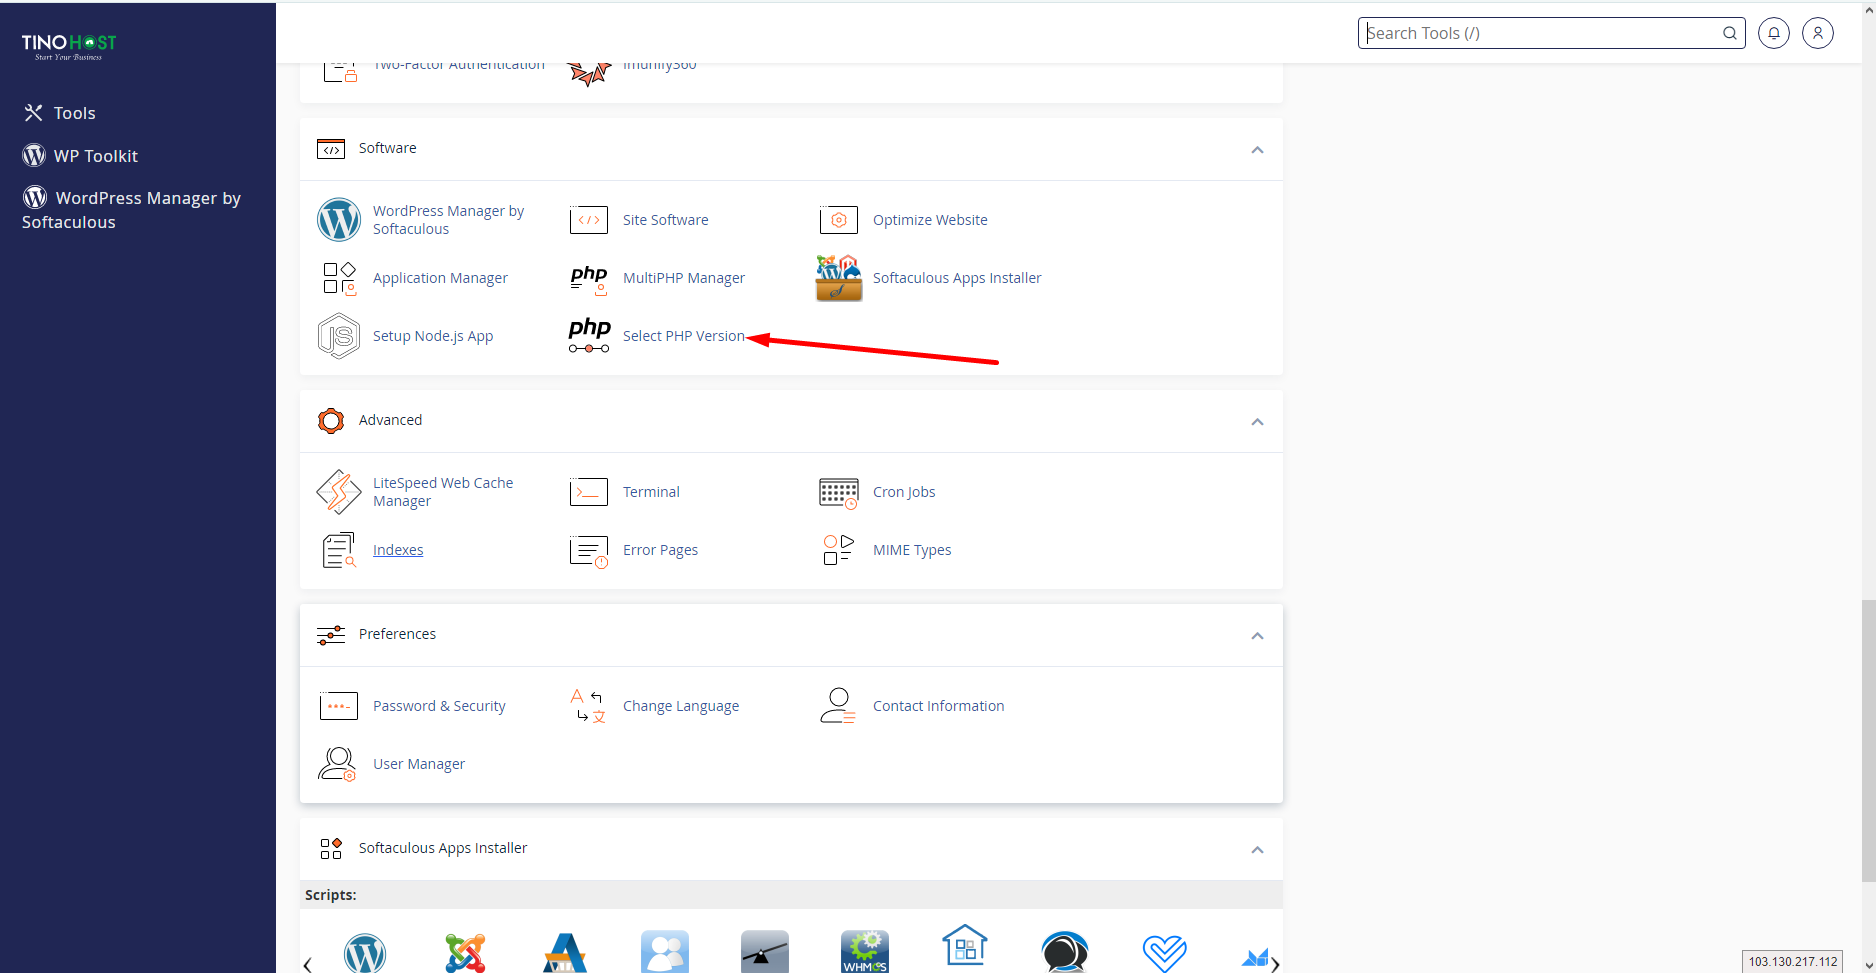Collapse the Software section
Viewport: 1876px width, 973px height.
tap(1257, 150)
